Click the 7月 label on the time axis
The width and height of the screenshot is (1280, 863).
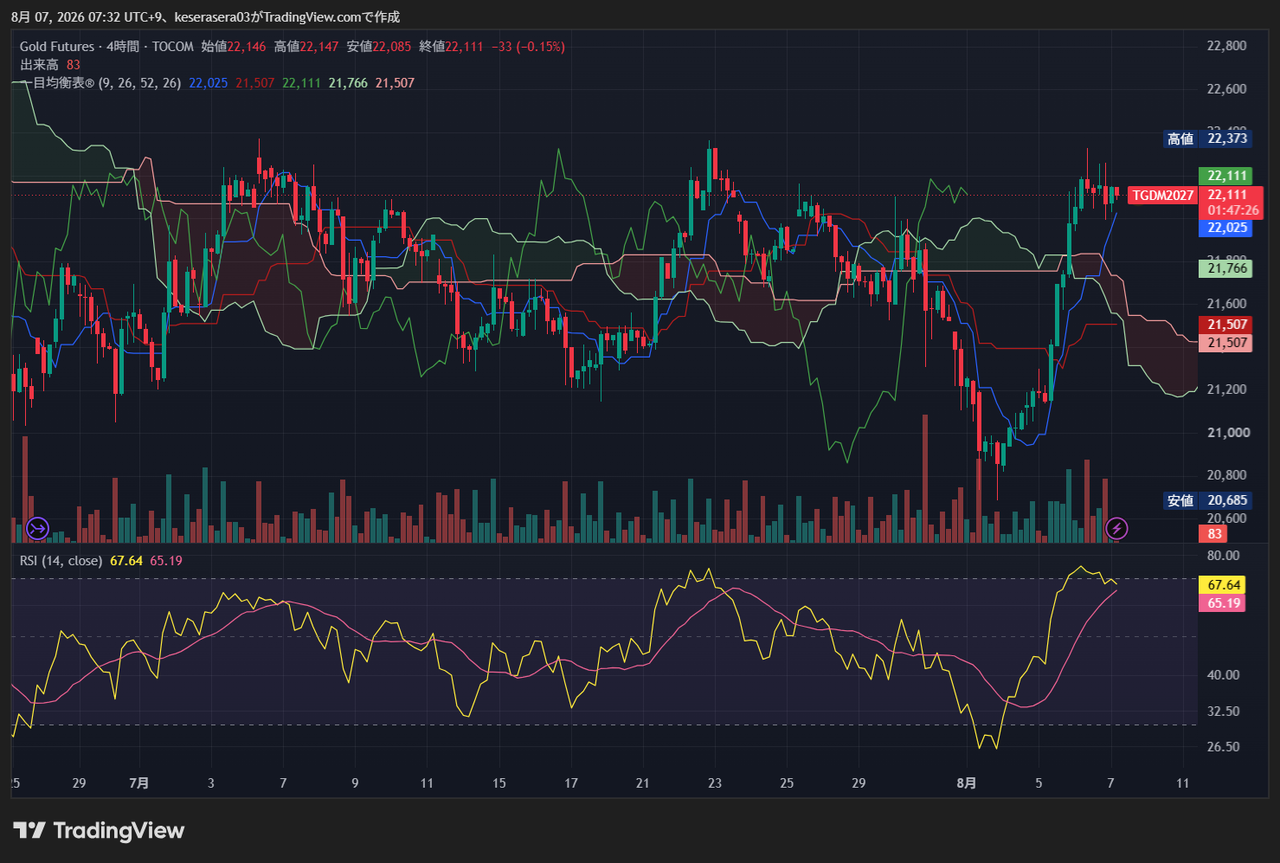pos(139,782)
